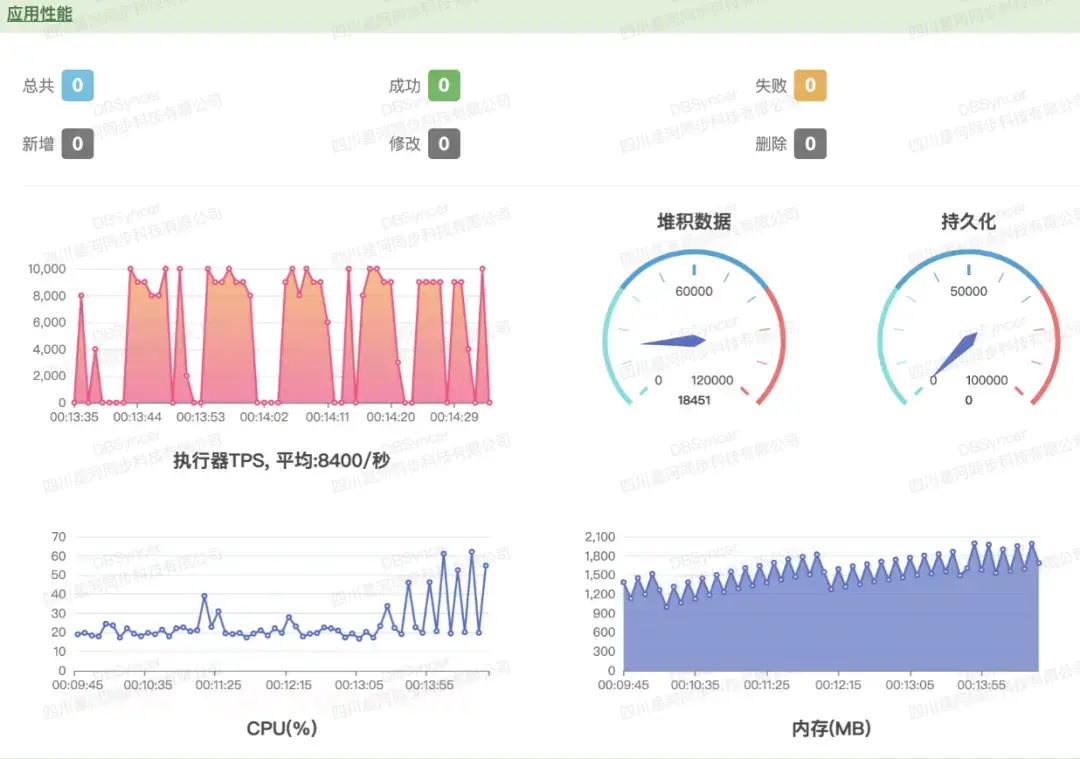Click a peak point on the TPS chart

[130, 268]
